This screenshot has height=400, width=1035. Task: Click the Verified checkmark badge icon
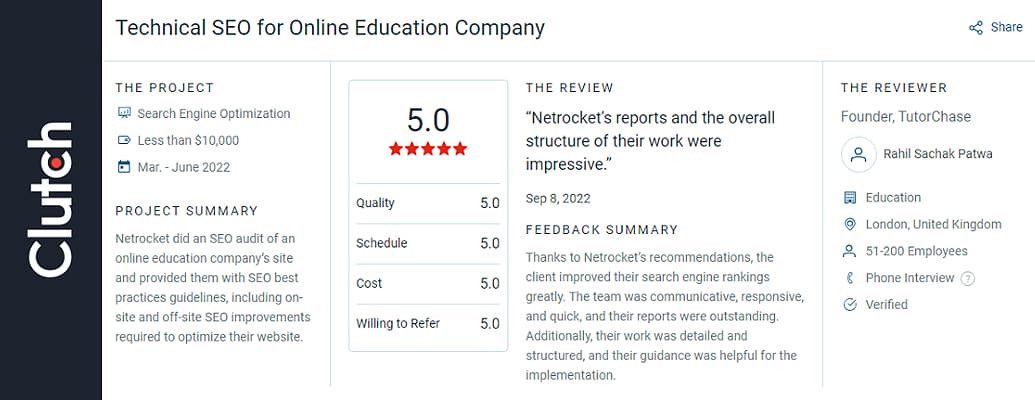click(x=850, y=305)
